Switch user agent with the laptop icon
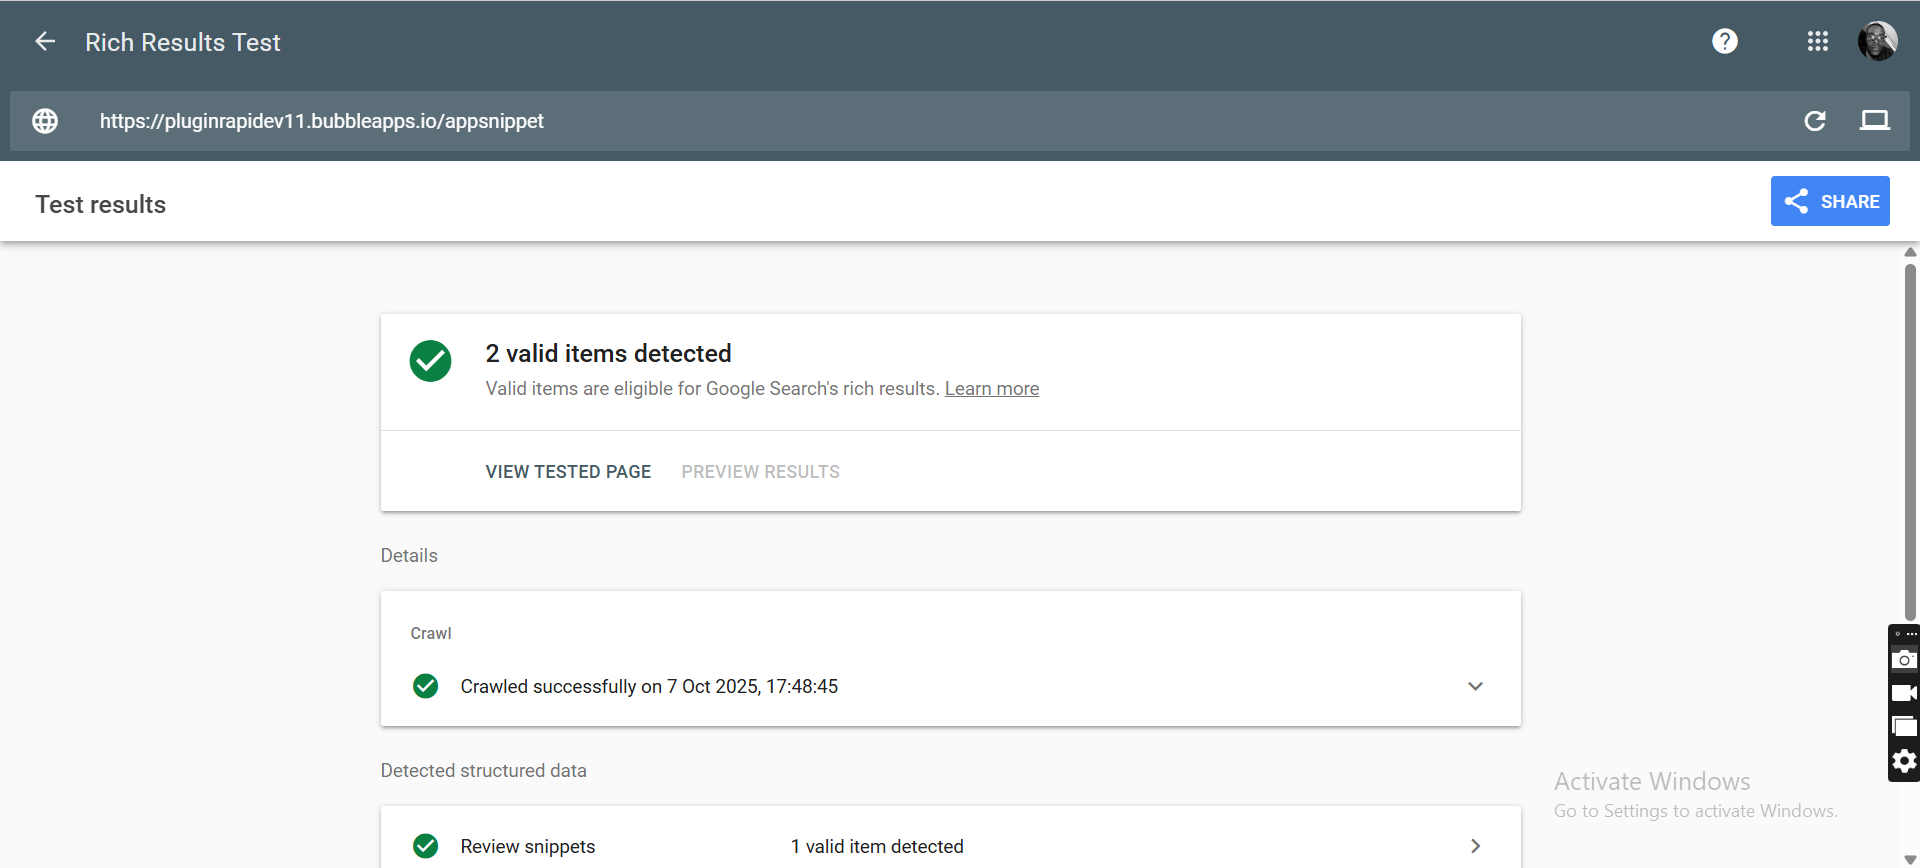 click(x=1874, y=121)
